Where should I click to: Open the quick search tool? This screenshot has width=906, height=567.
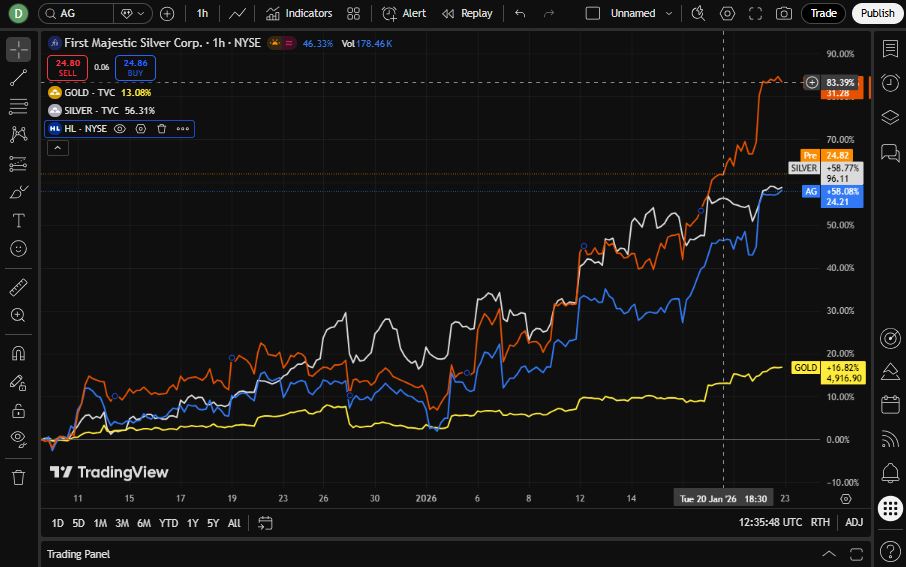[x=698, y=13]
